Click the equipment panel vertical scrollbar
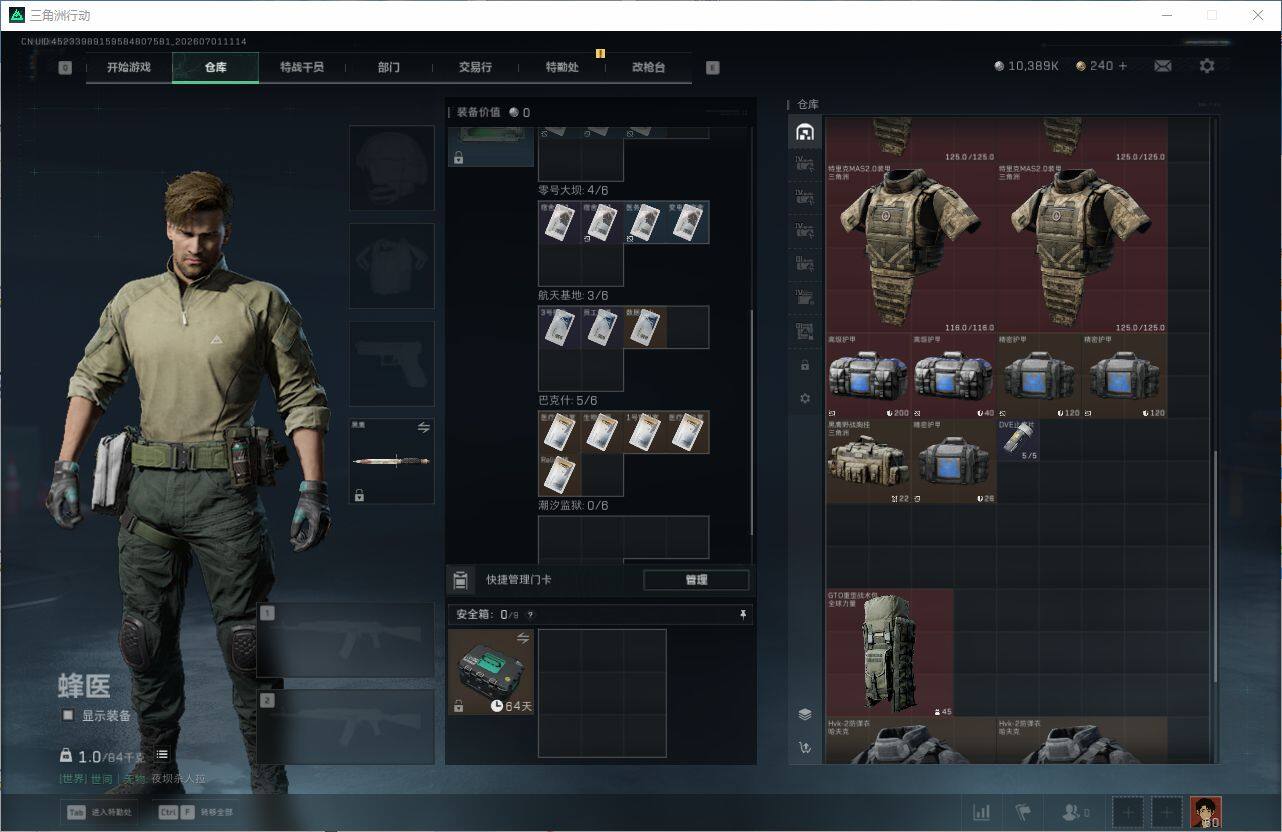1282x832 pixels. click(x=752, y=420)
